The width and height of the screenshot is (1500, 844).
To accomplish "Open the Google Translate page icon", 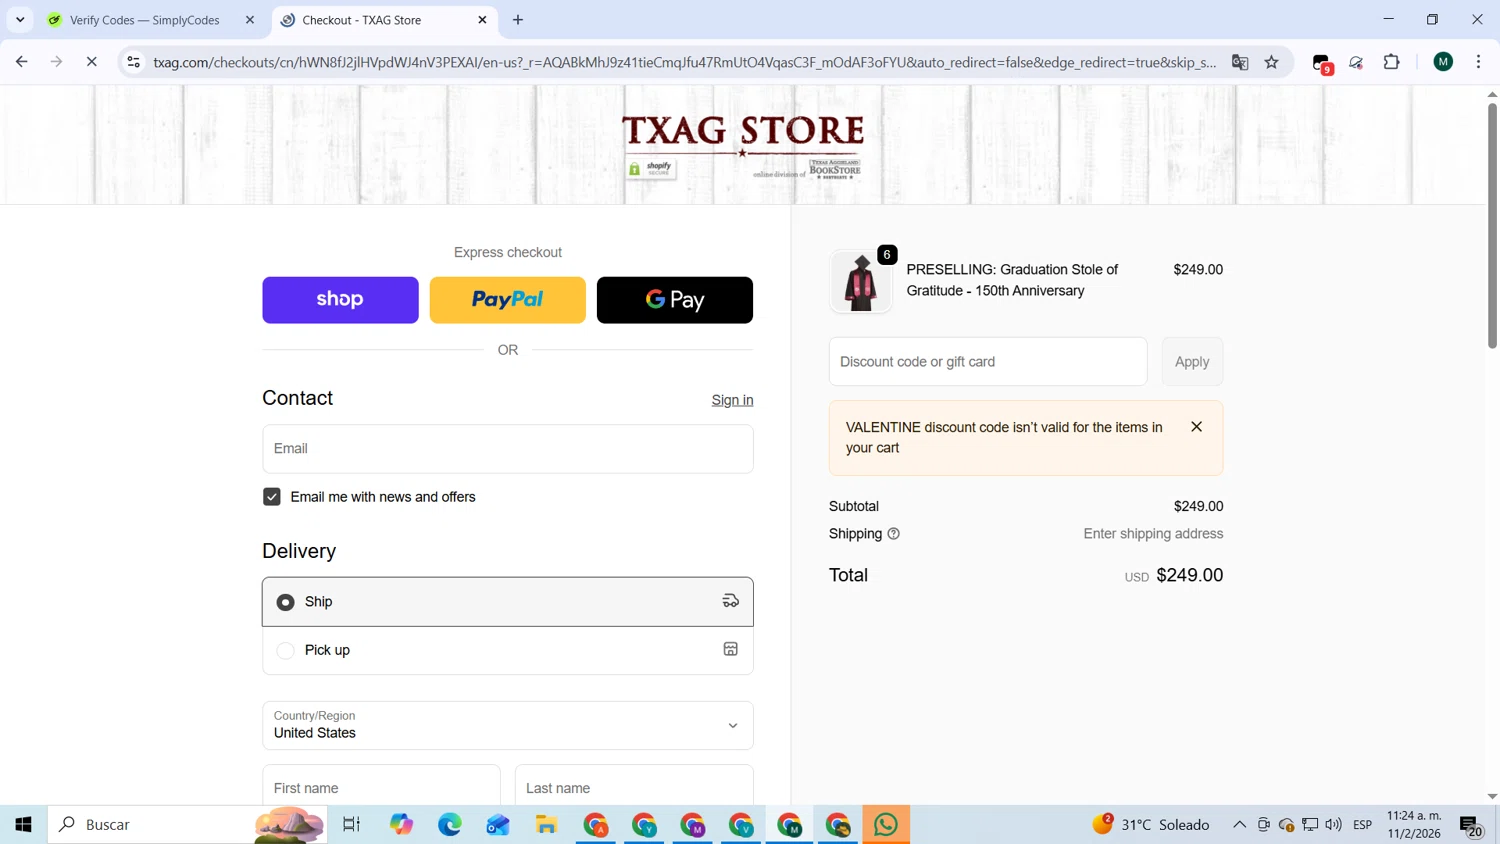I will (1240, 62).
